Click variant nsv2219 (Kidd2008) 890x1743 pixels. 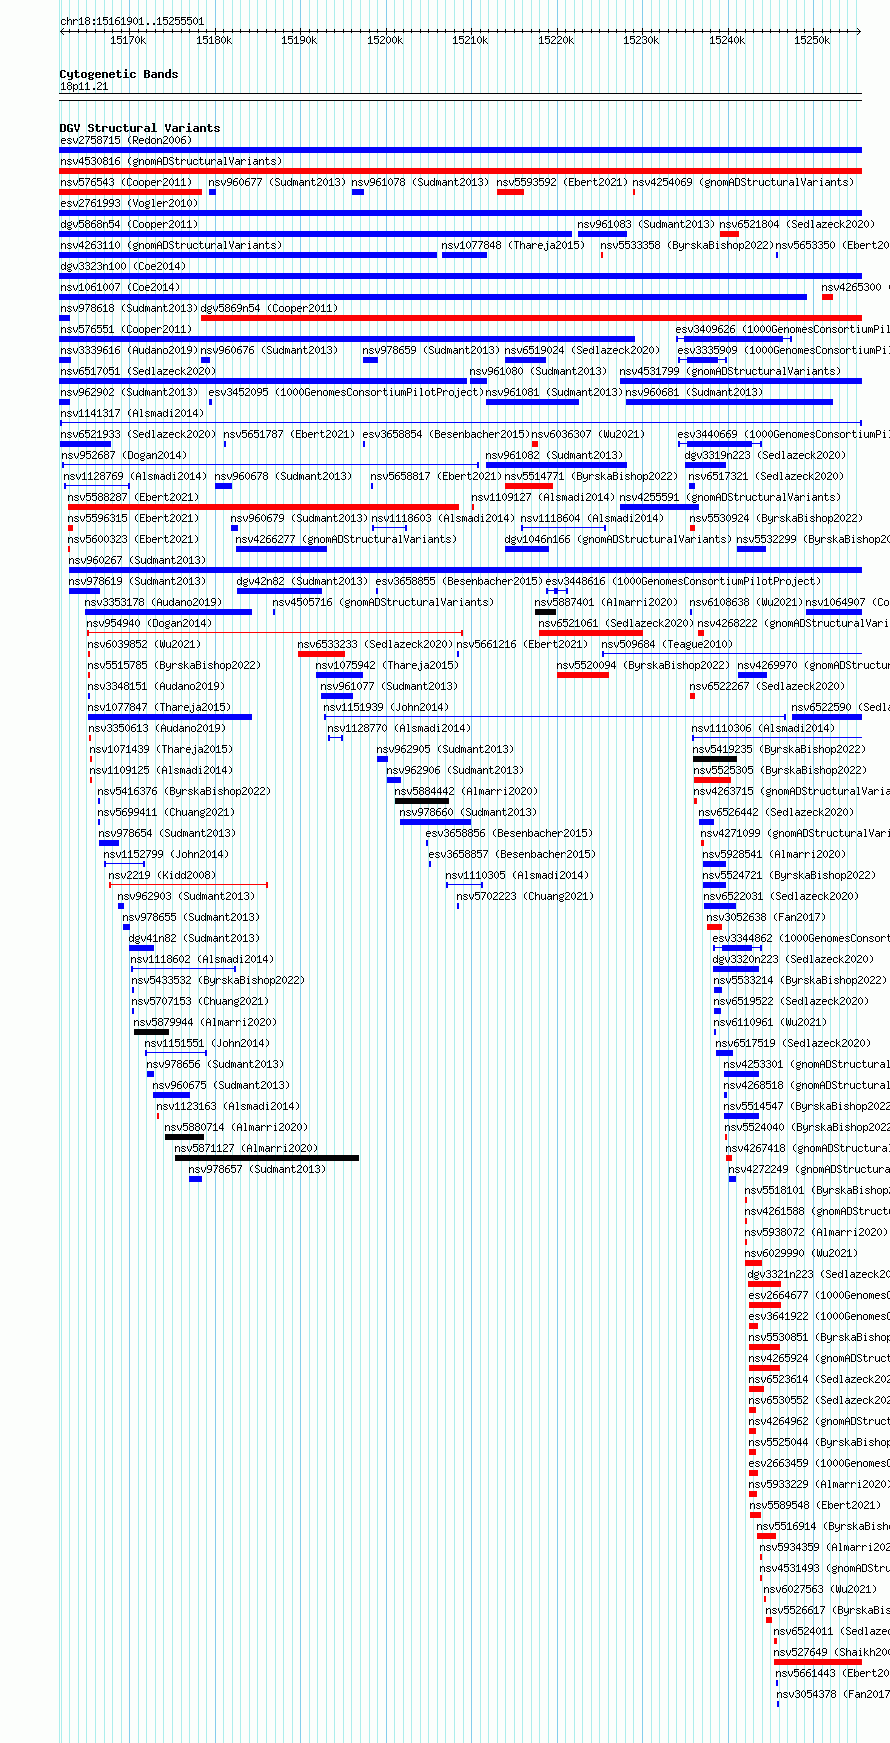(162, 875)
